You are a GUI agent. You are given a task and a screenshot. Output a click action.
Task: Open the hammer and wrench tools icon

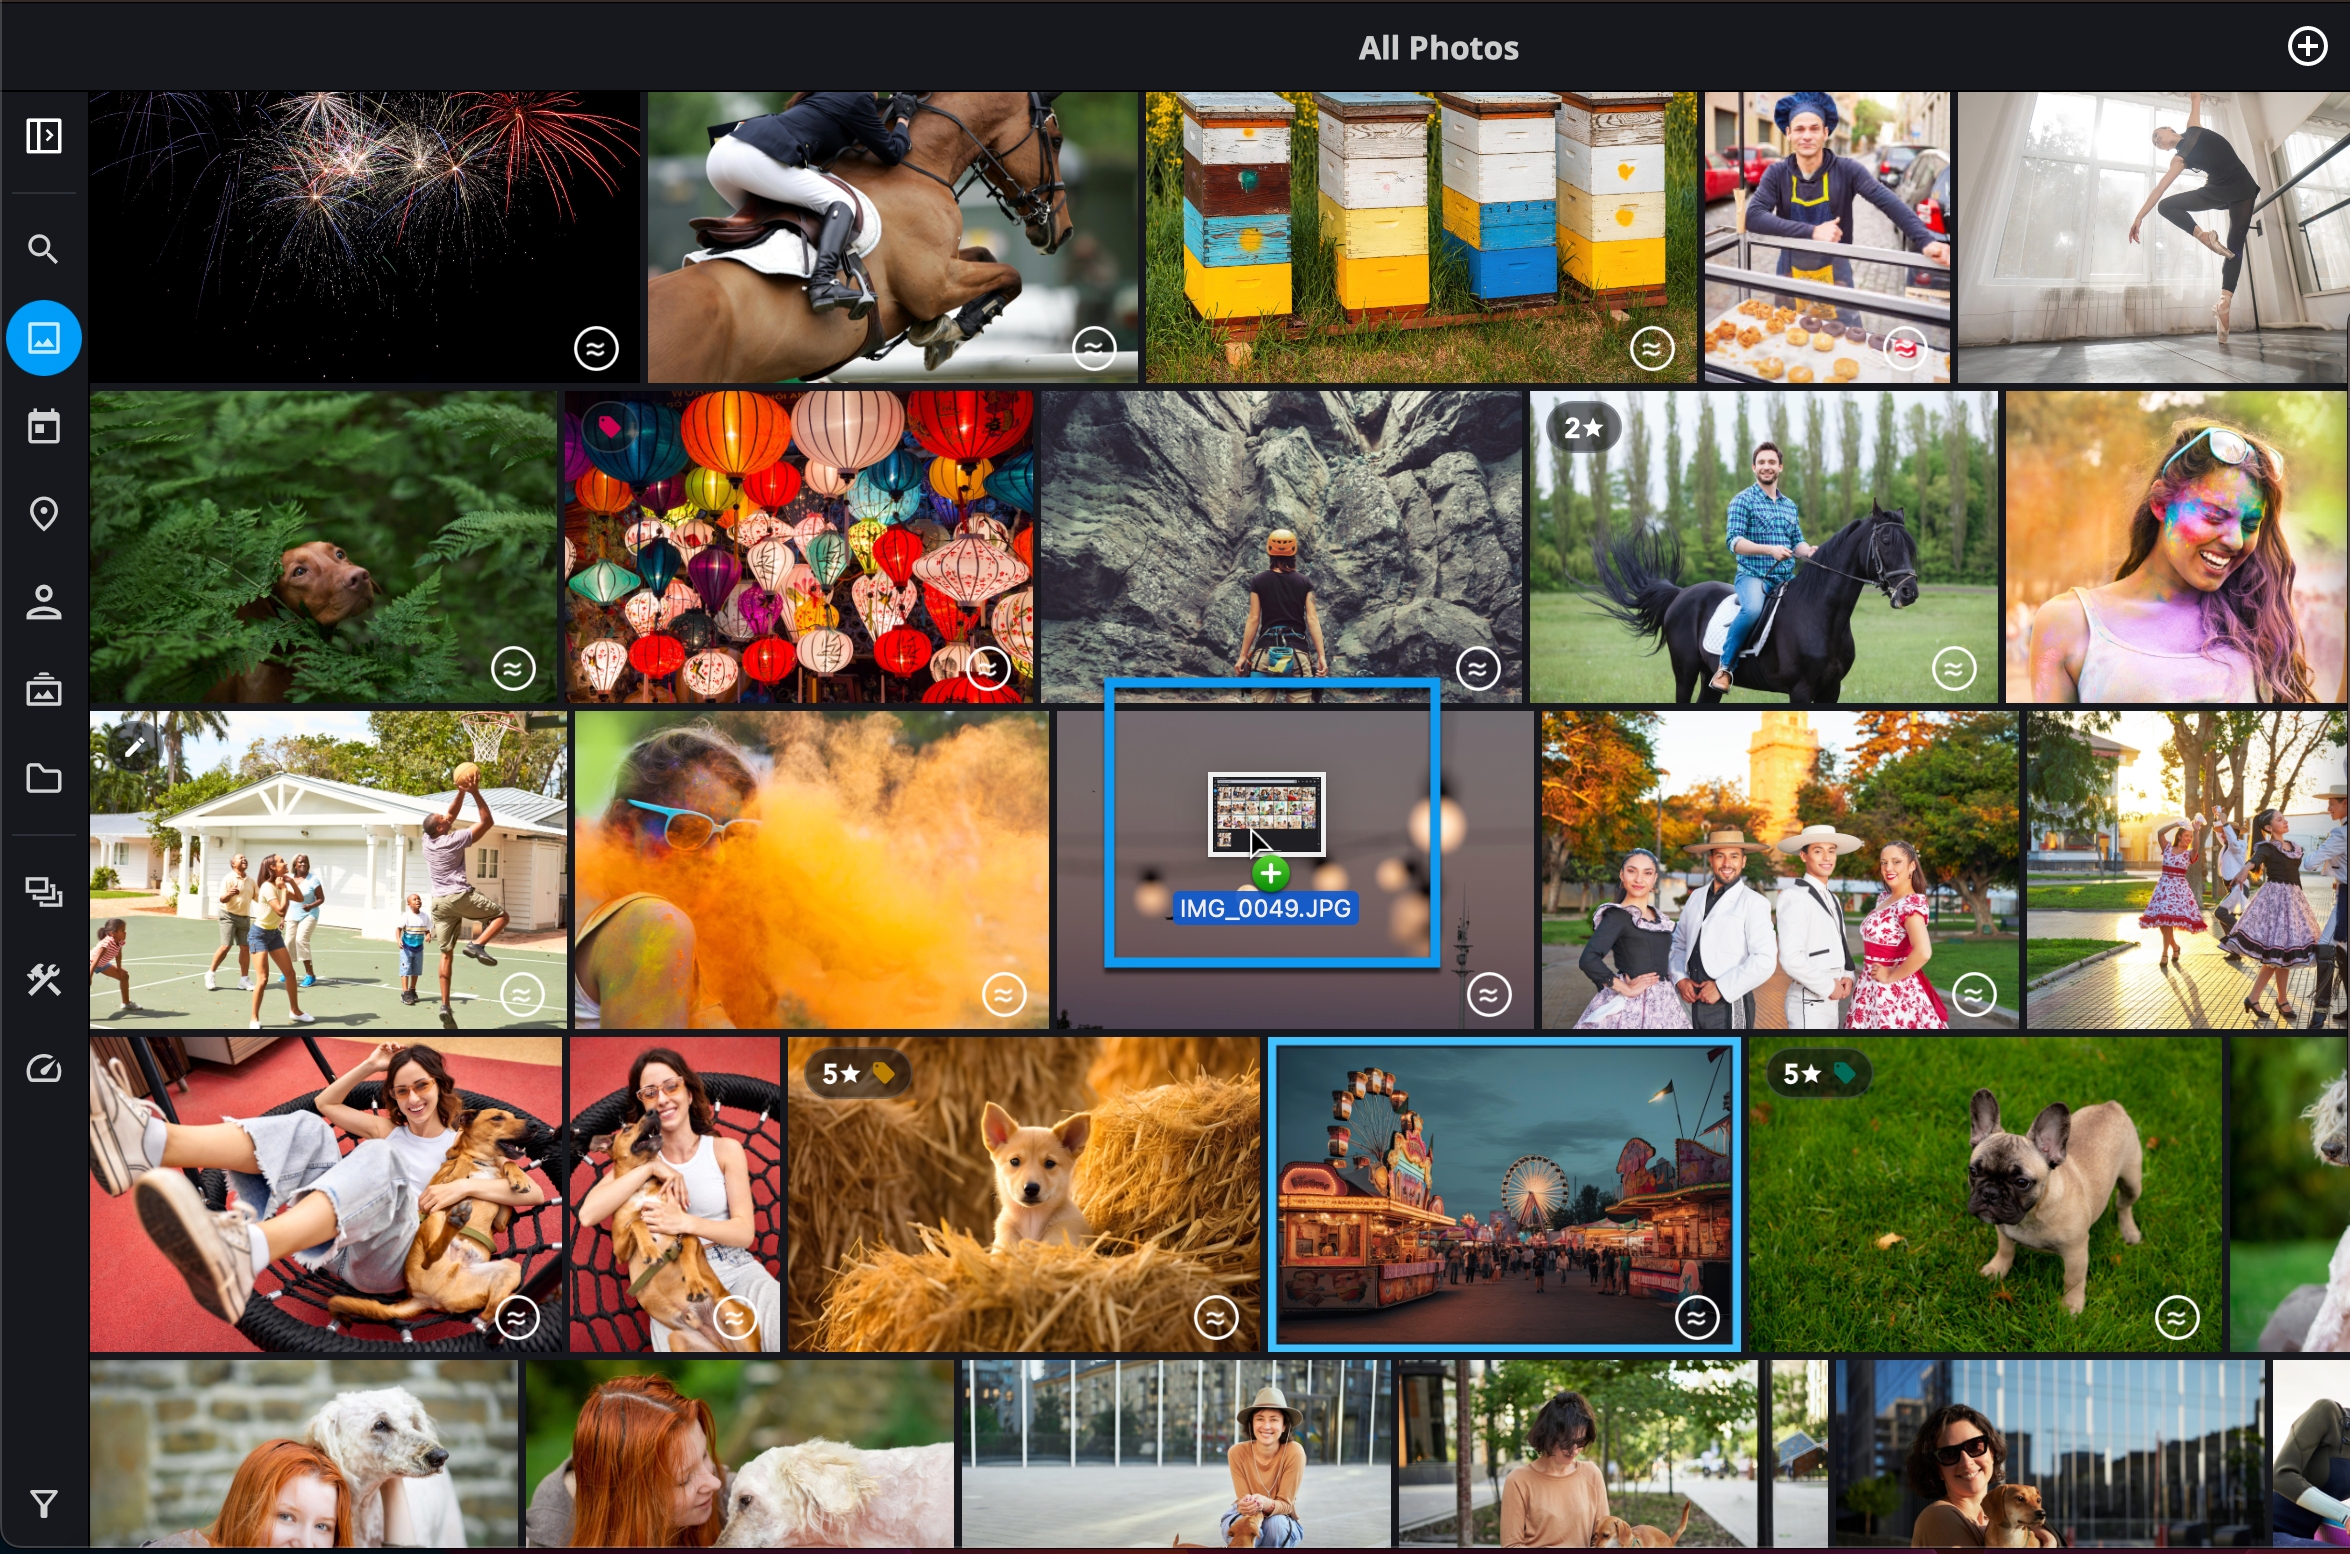click(x=43, y=980)
